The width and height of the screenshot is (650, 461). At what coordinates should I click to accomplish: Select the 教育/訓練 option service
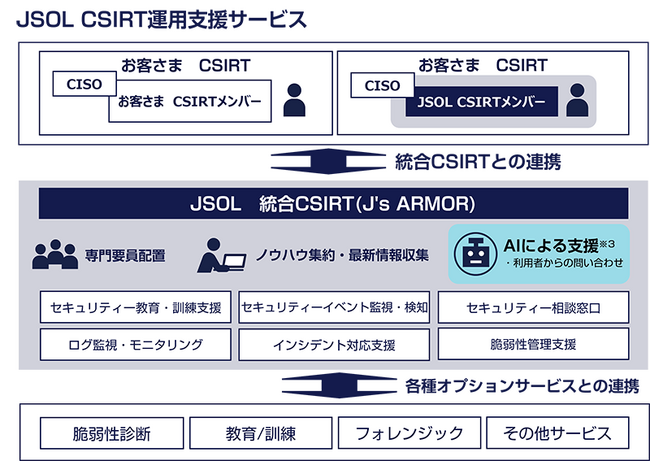tap(259, 433)
